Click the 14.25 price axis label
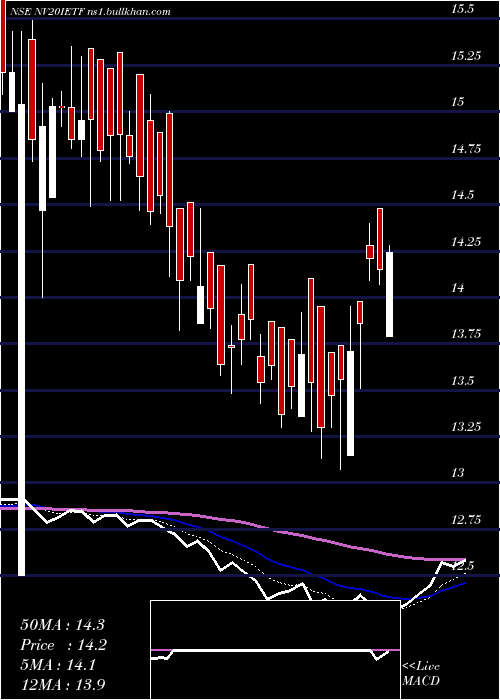The width and height of the screenshot is (500, 700). (x=466, y=242)
